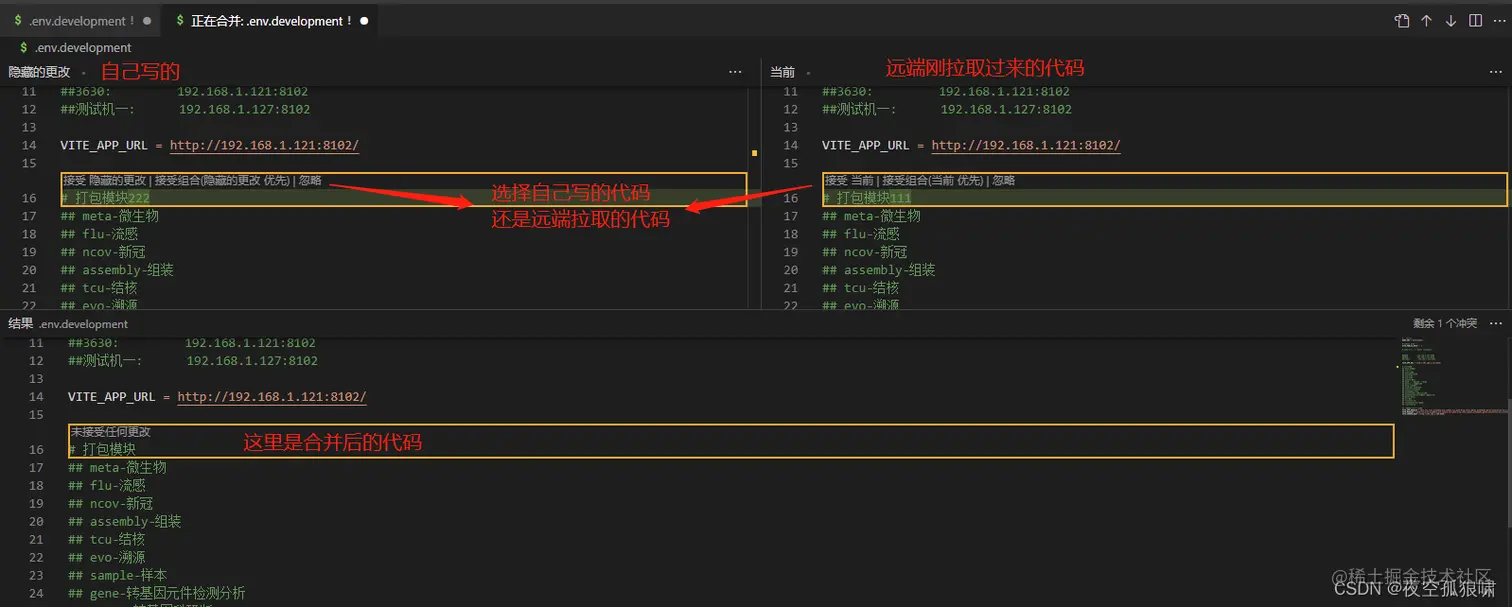
Task: Click 忽略 in the 隐藏的更改 pane
Action: (310, 181)
